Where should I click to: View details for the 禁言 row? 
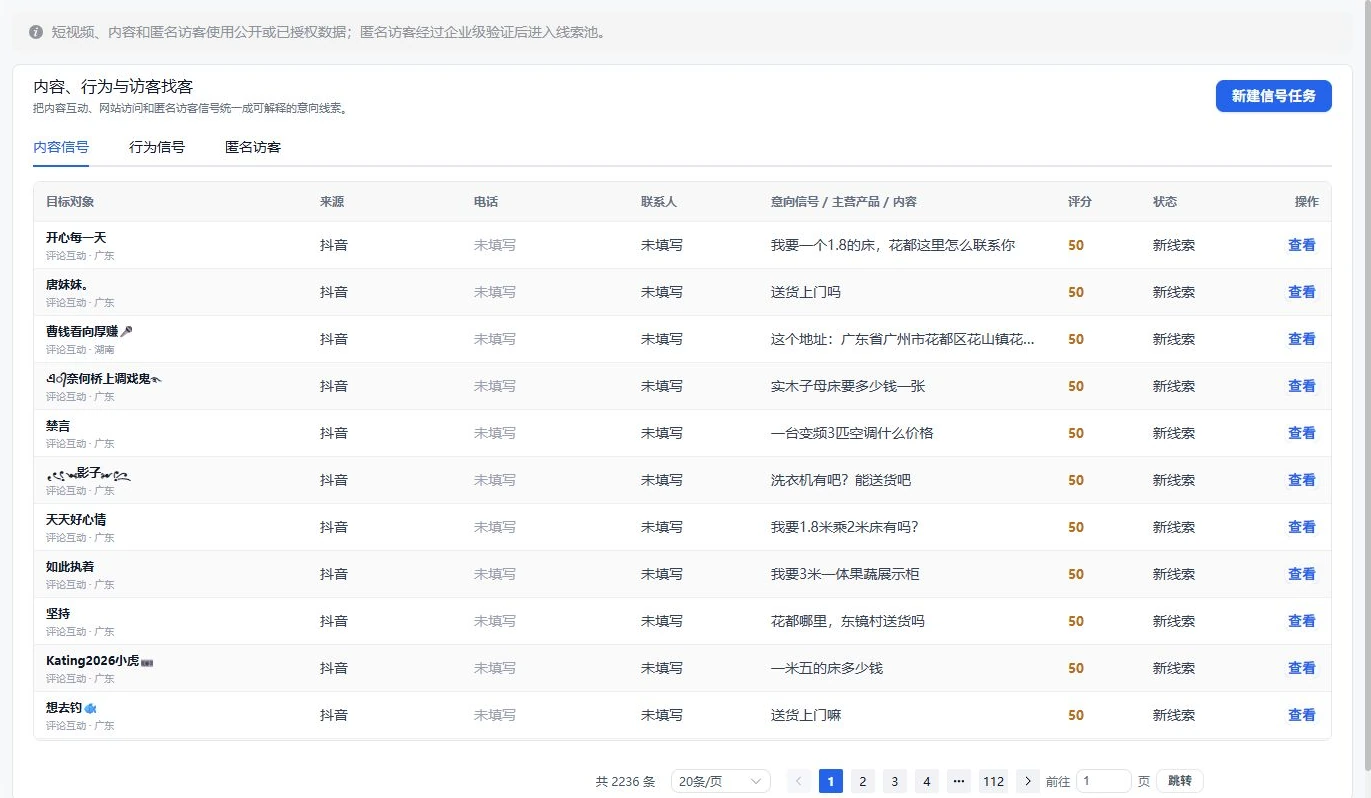point(1301,433)
